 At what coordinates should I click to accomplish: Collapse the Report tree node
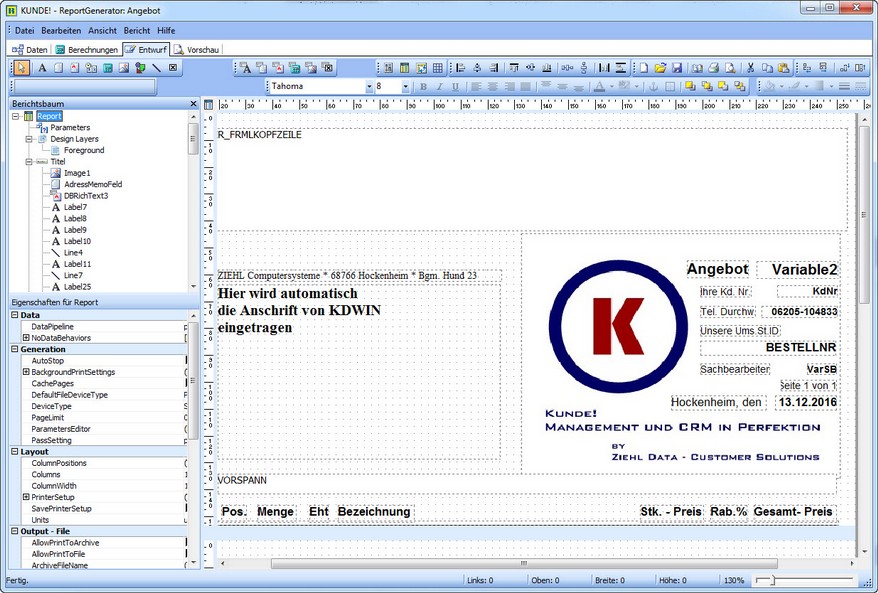pyautogui.click(x=16, y=116)
